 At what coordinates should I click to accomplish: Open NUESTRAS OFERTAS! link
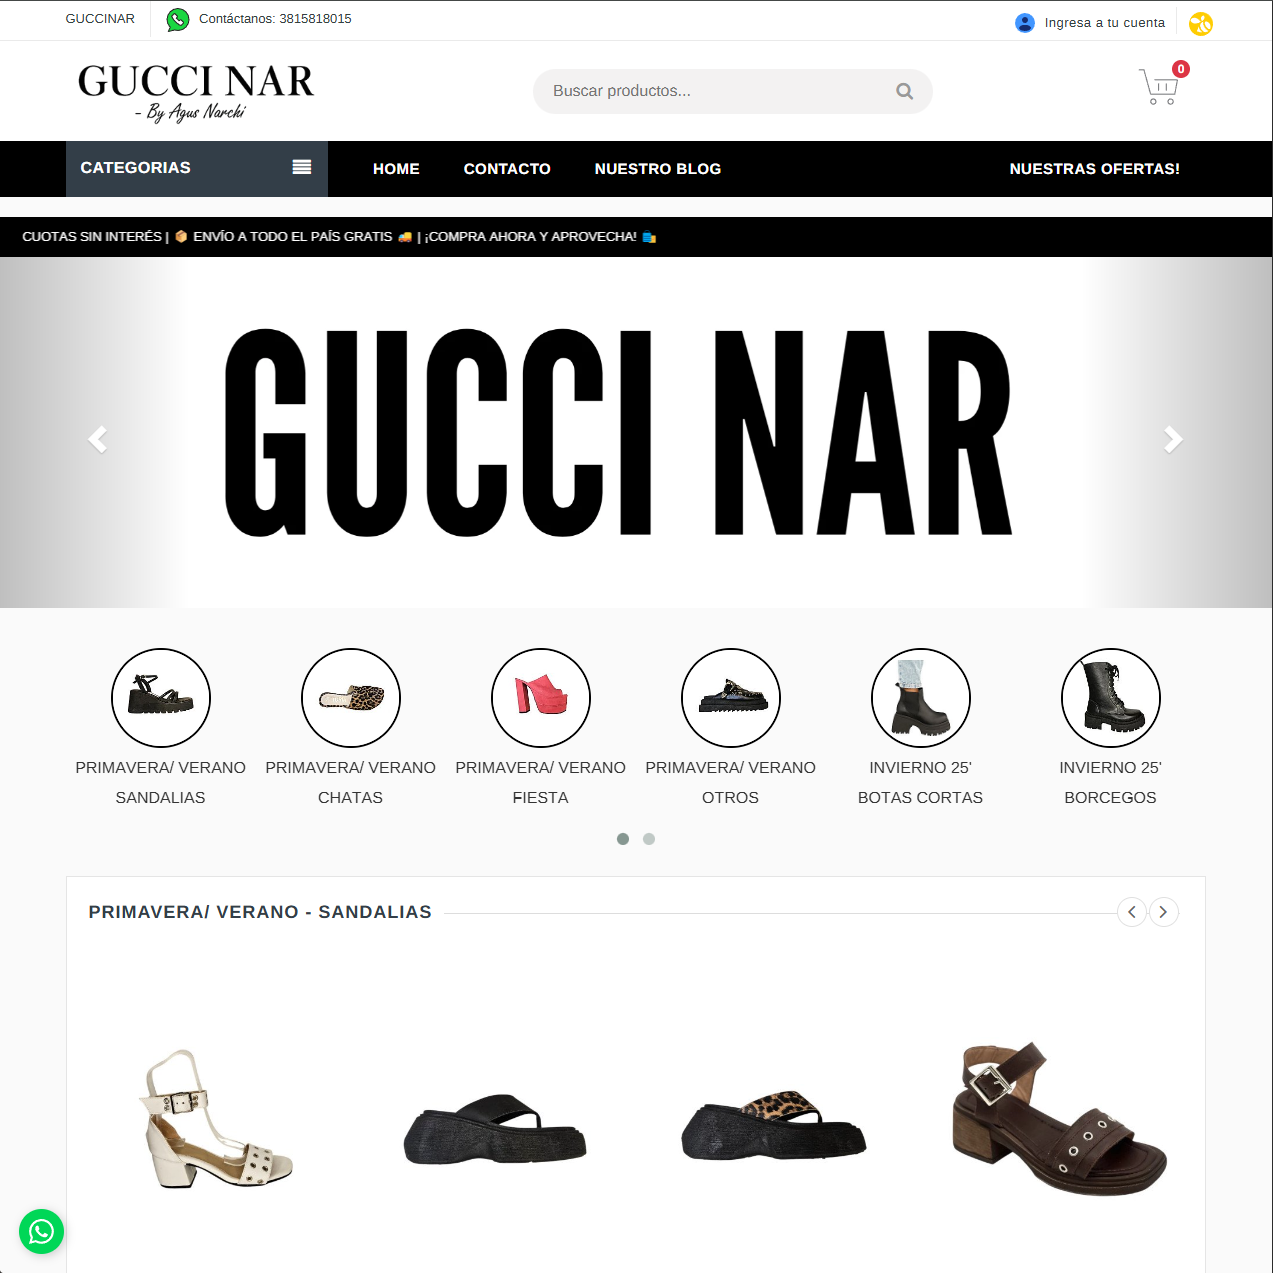[1095, 169]
